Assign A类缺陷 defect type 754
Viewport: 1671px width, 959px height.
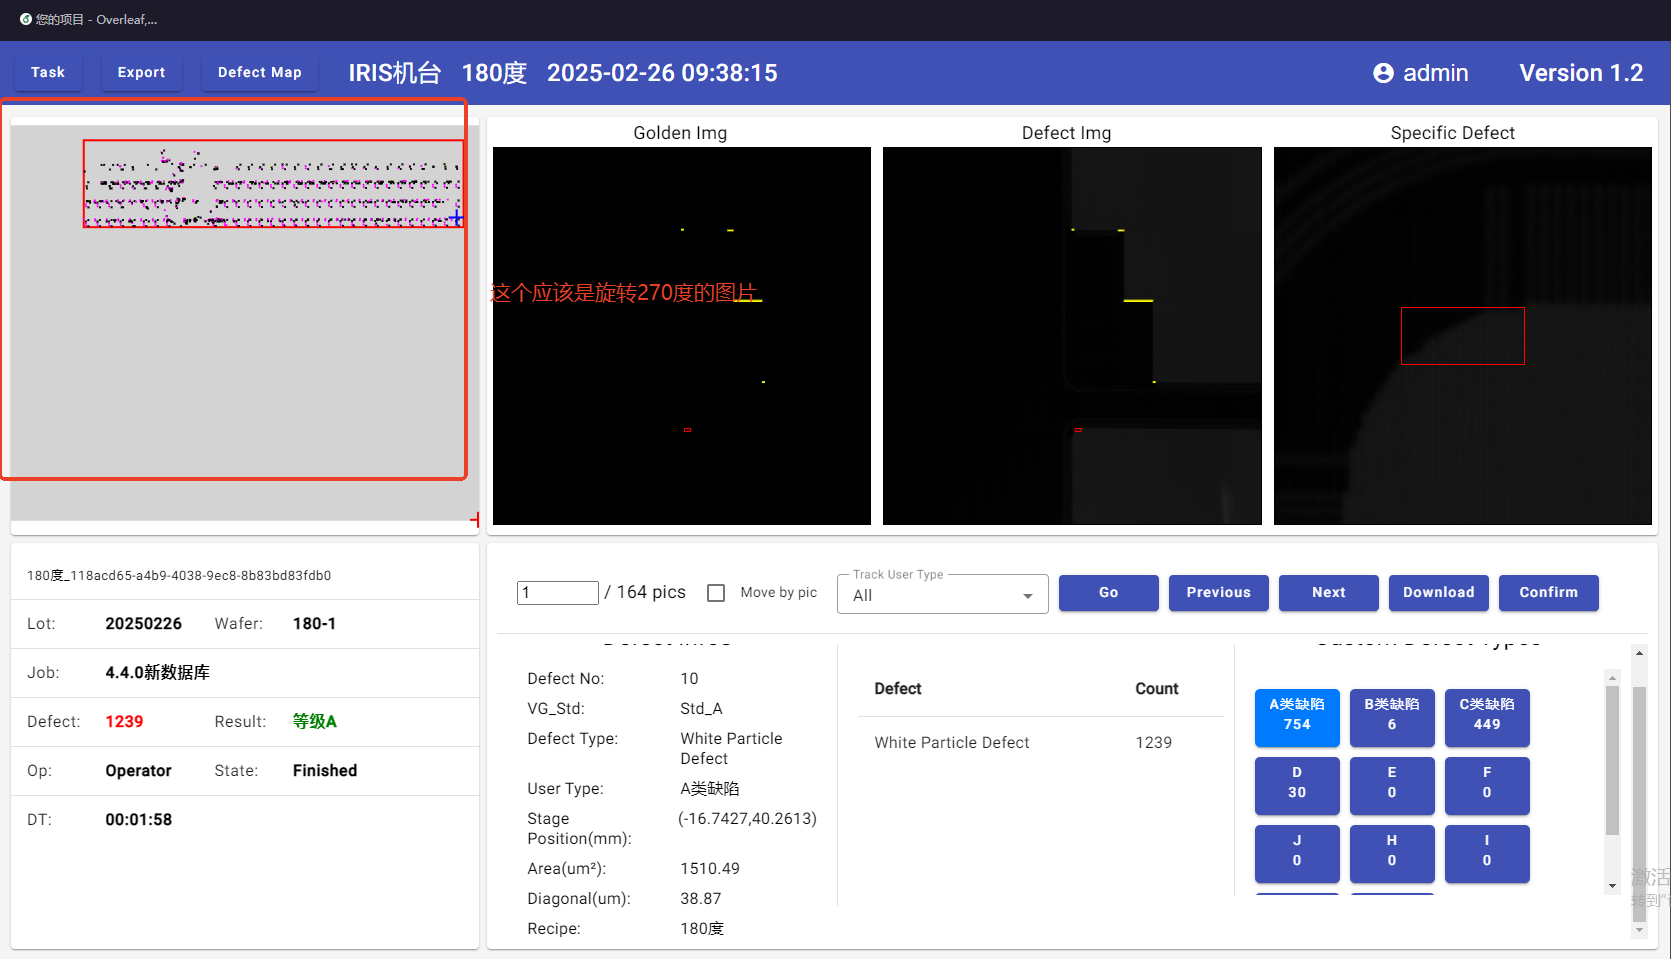[1297, 718]
